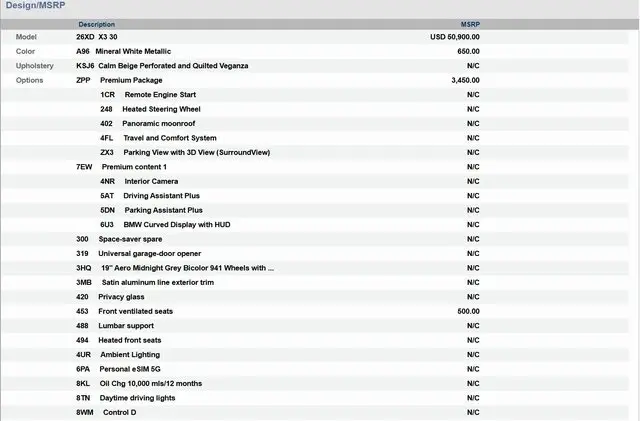The image size is (640, 421).
Task: Click the MSRP column header
Action: (470, 24)
